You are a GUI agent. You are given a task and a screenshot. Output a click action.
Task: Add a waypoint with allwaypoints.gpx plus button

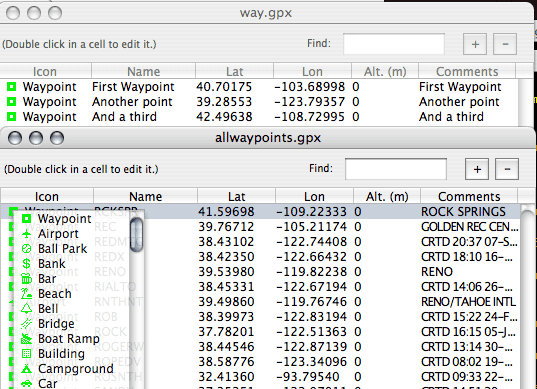[477, 169]
